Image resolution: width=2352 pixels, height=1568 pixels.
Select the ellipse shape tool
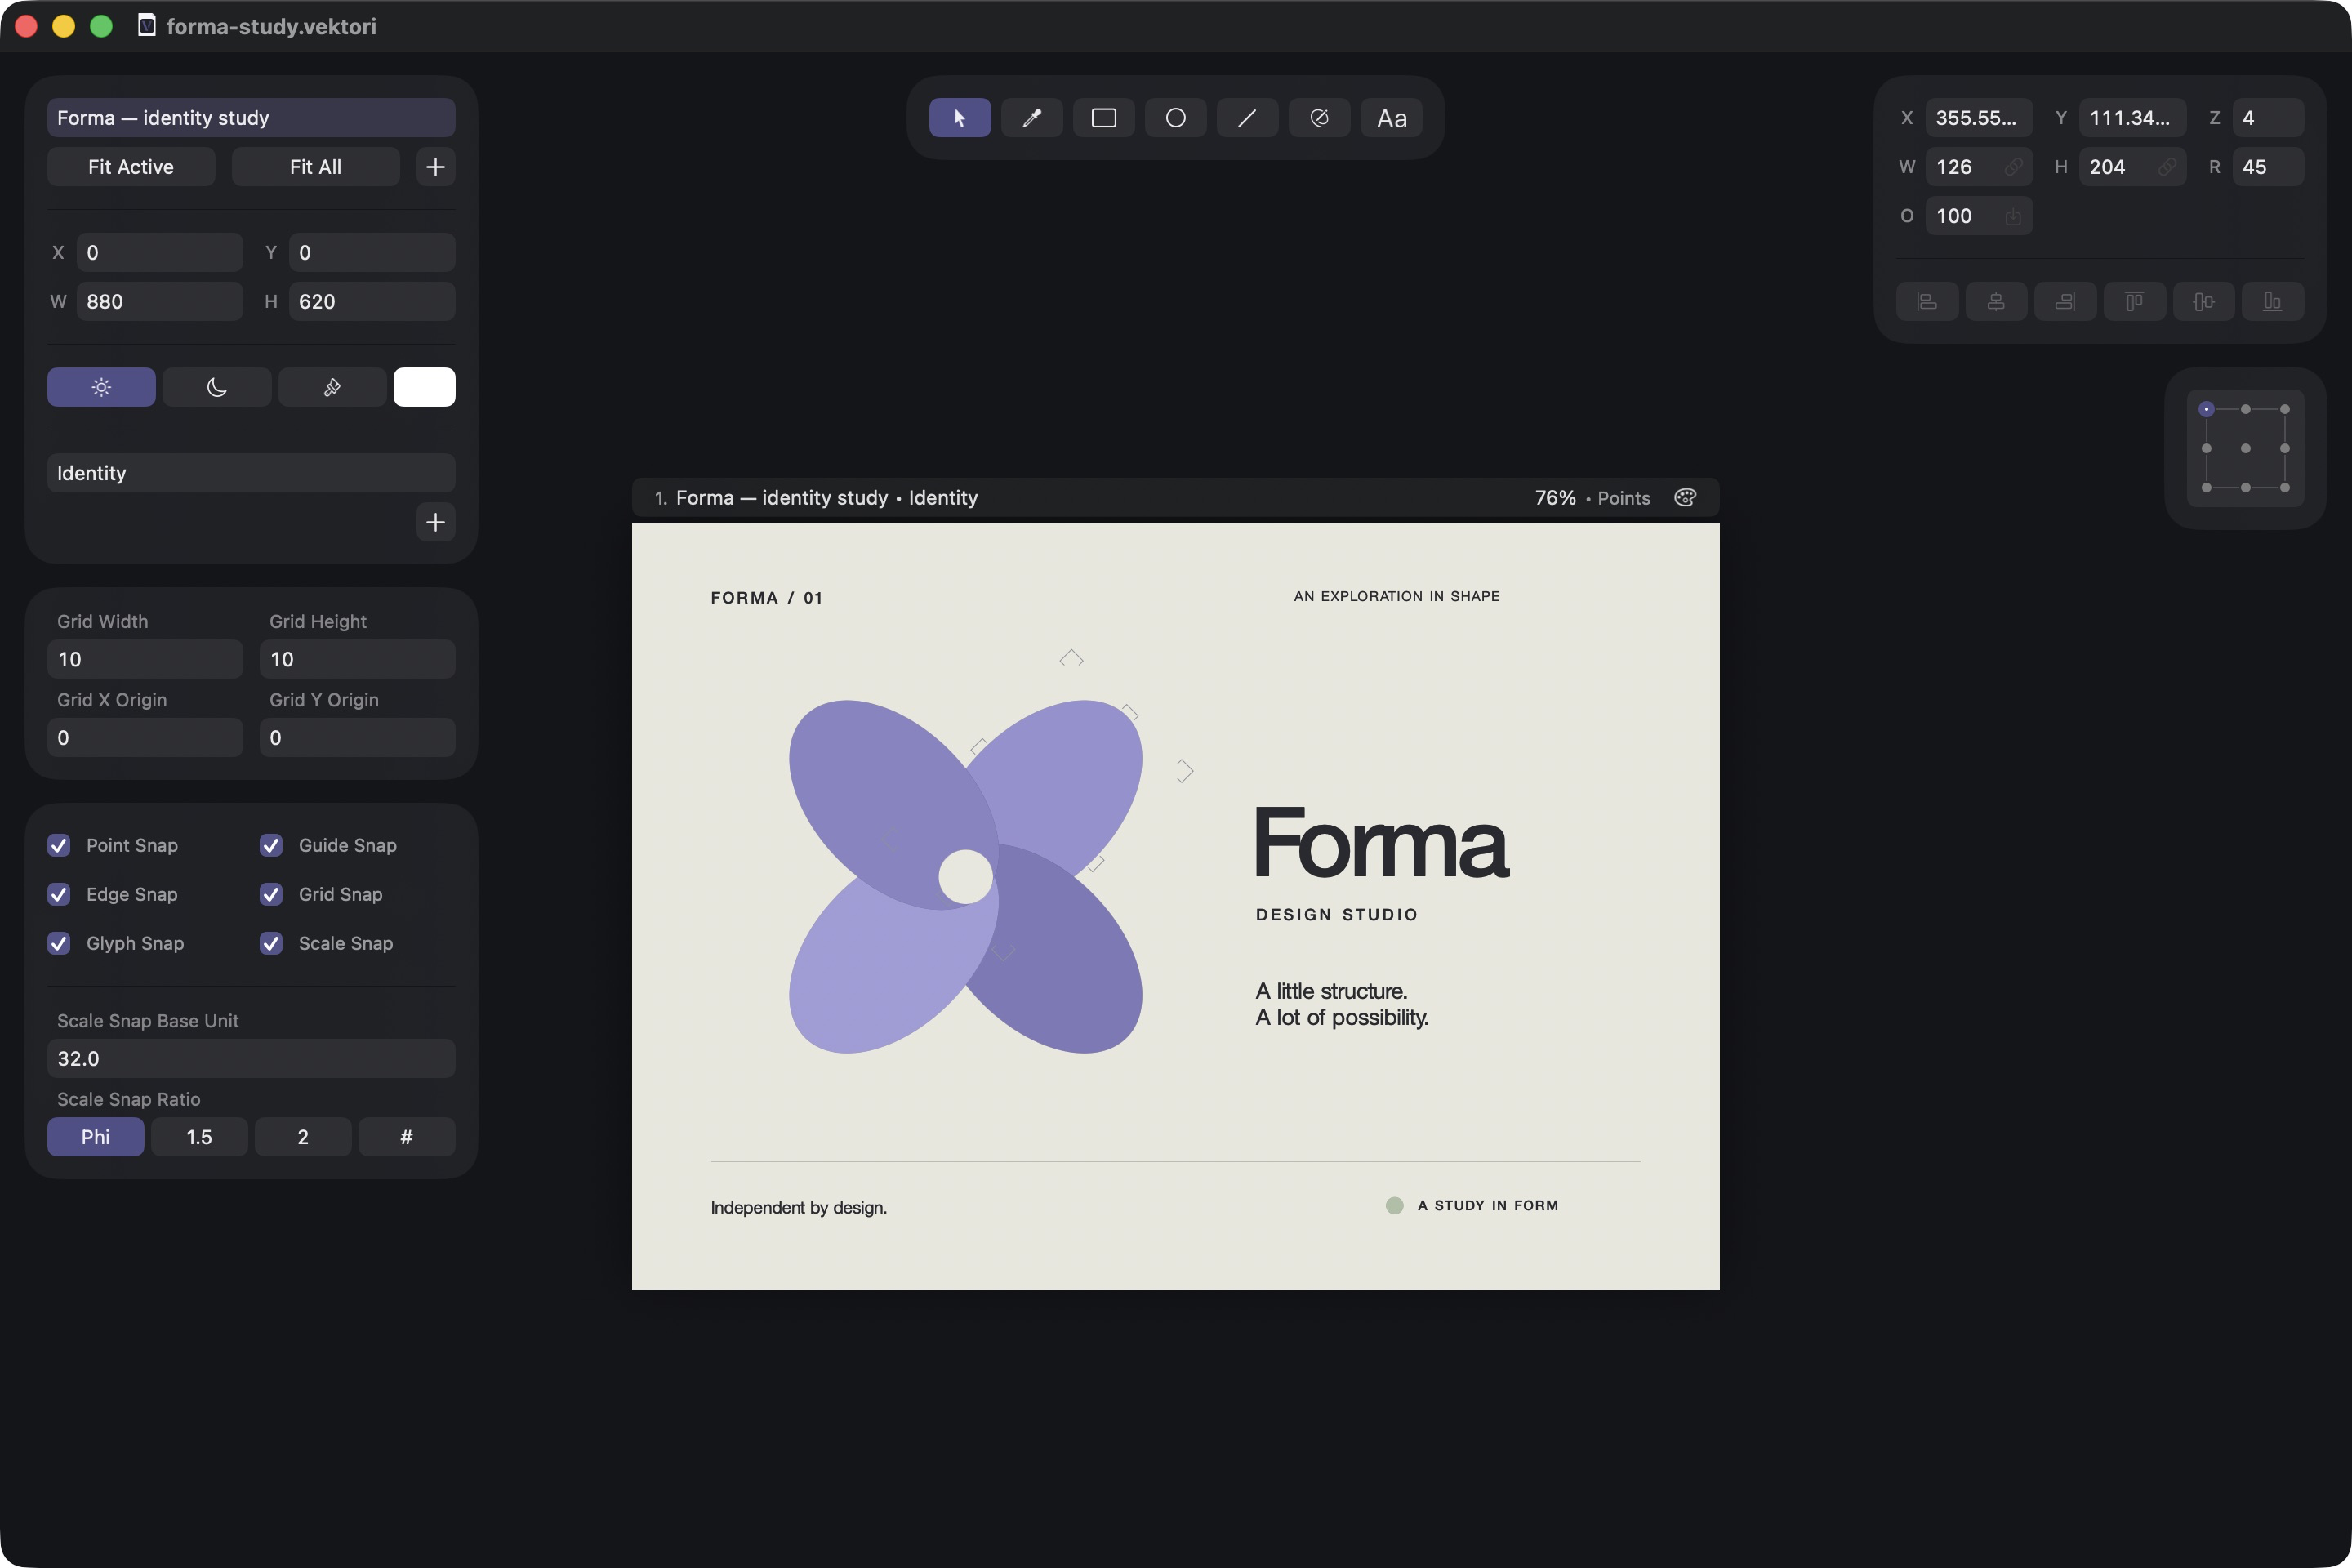pos(1175,118)
